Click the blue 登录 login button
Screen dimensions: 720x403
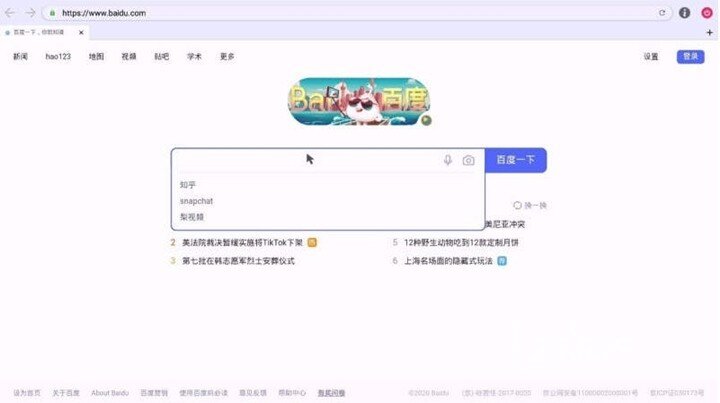690,56
